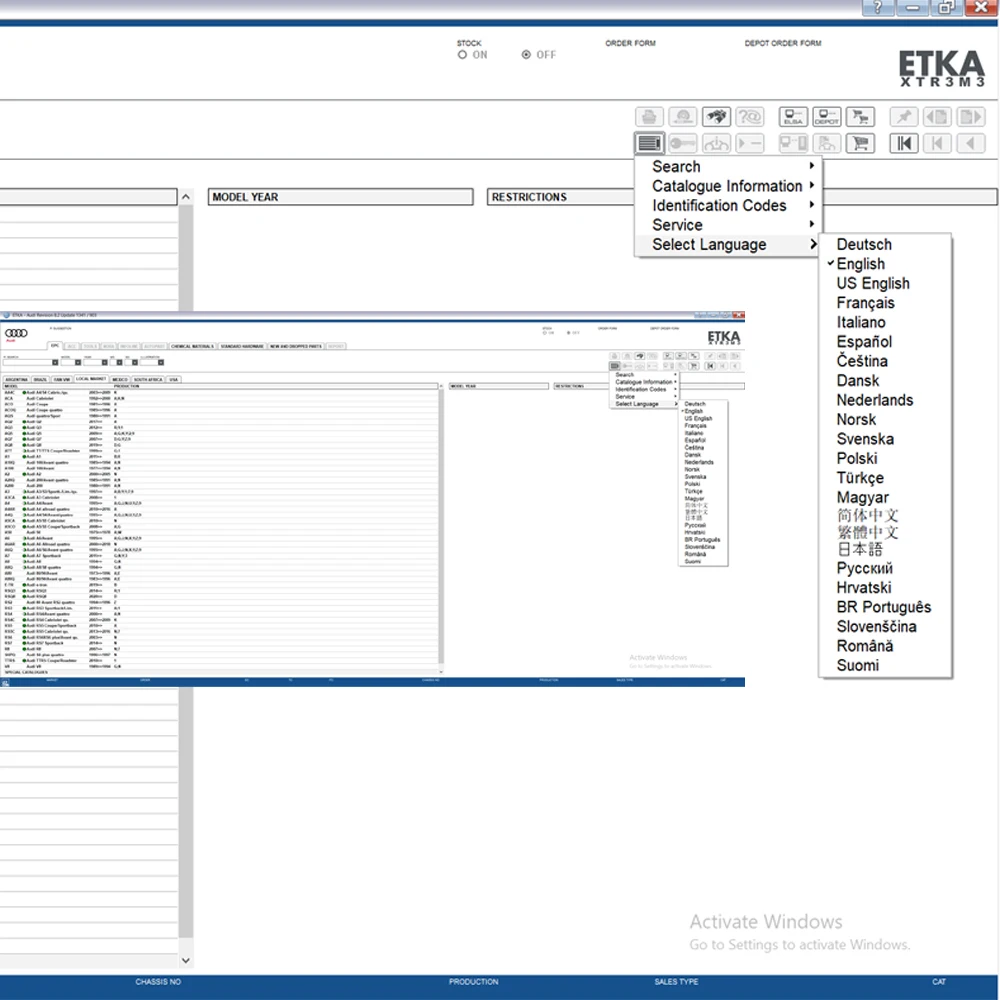
Task: Pick Français from language list
Action: 865,303
